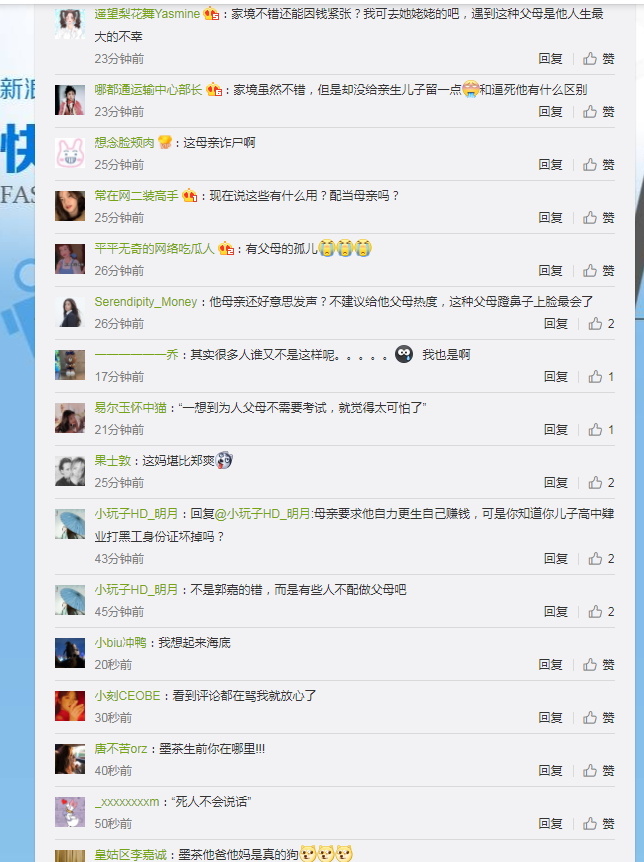Click thumbs-up on 小biu冲鸭's comment
The width and height of the screenshot is (644, 862).
[x=598, y=665]
